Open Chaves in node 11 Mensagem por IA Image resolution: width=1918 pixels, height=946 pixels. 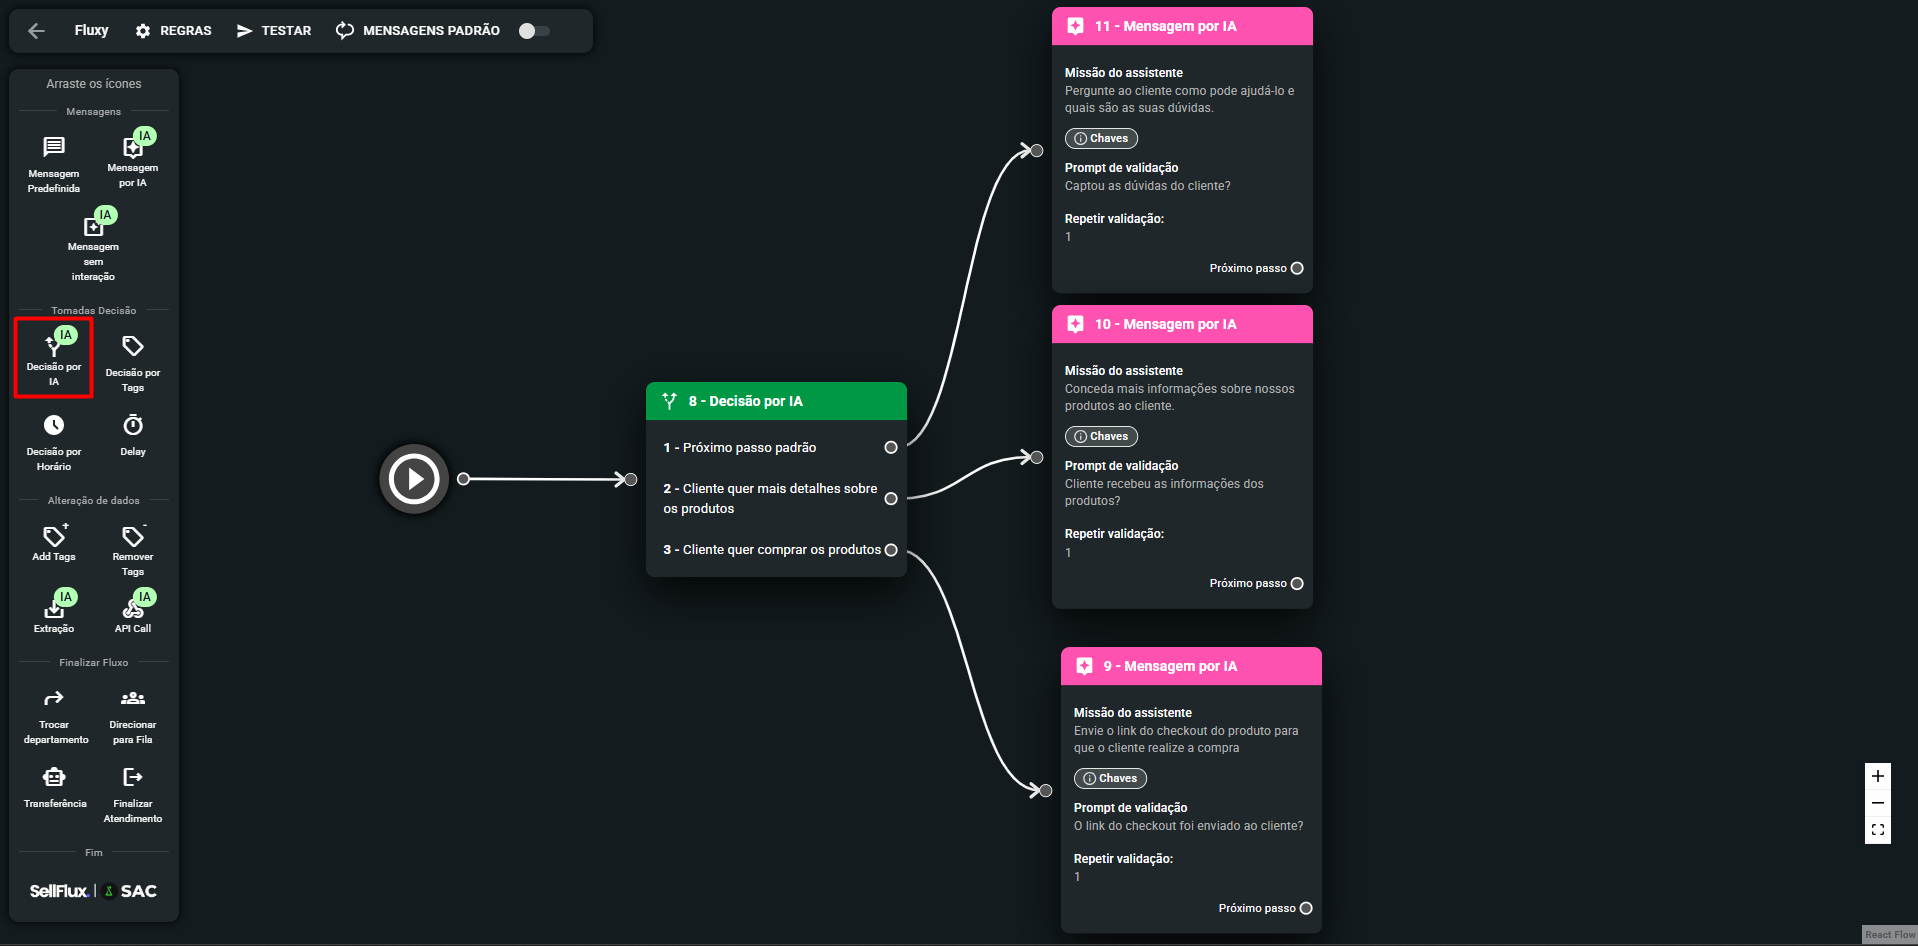(1101, 139)
